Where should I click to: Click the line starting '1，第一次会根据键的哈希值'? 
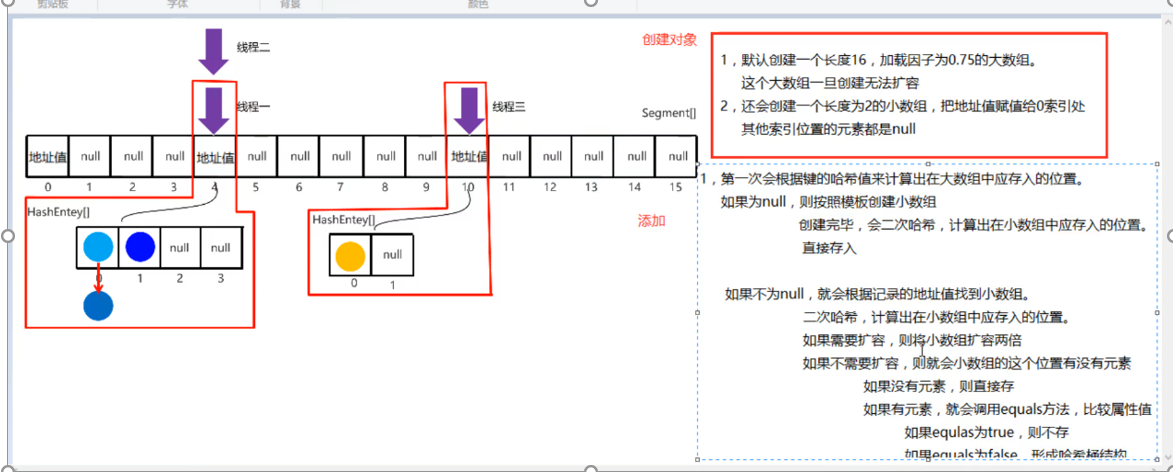(x=894, y=180)
